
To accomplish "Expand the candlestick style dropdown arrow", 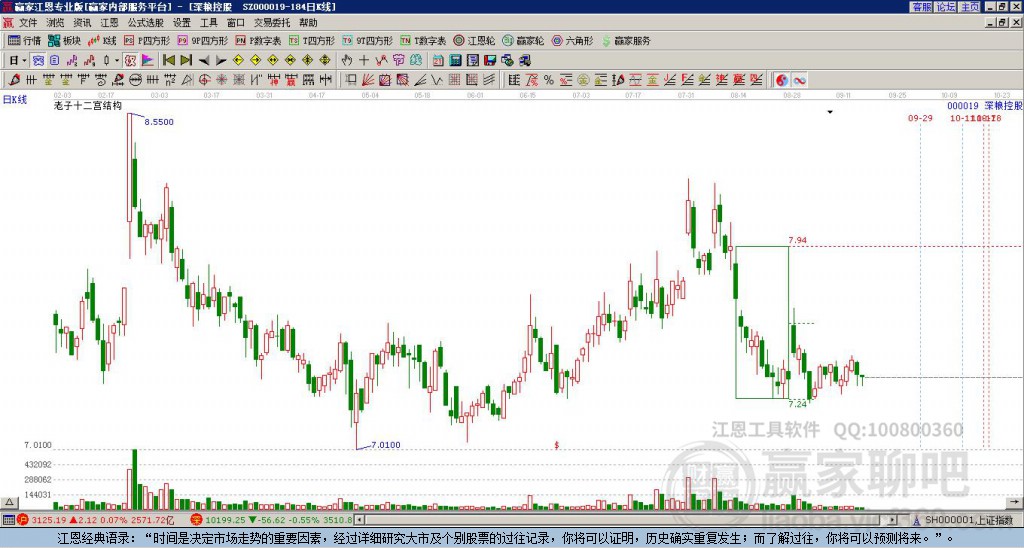I will coord(116,61).
